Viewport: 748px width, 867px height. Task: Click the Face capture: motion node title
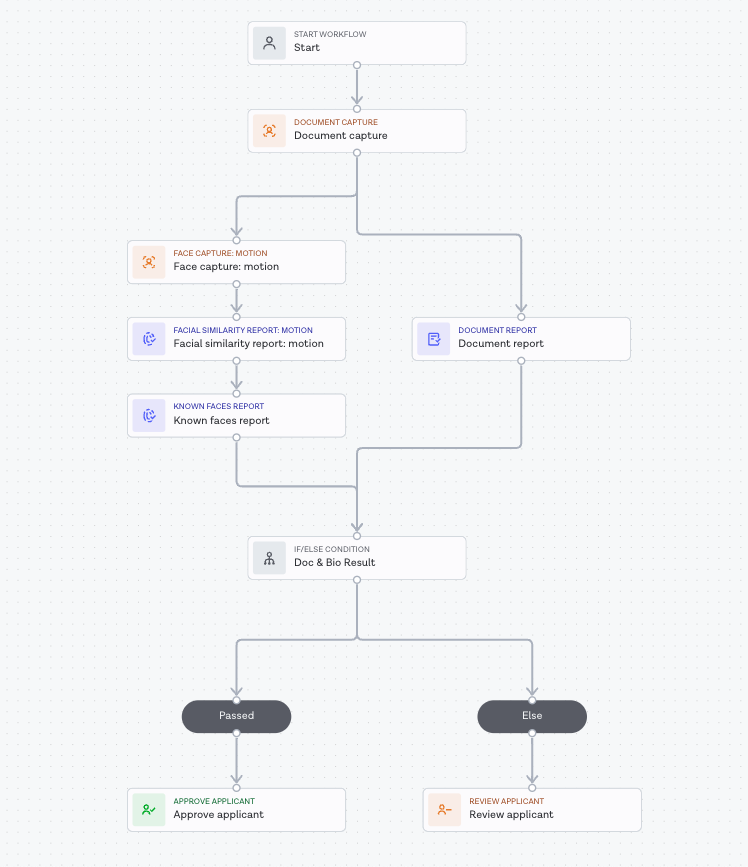[226, 267]
